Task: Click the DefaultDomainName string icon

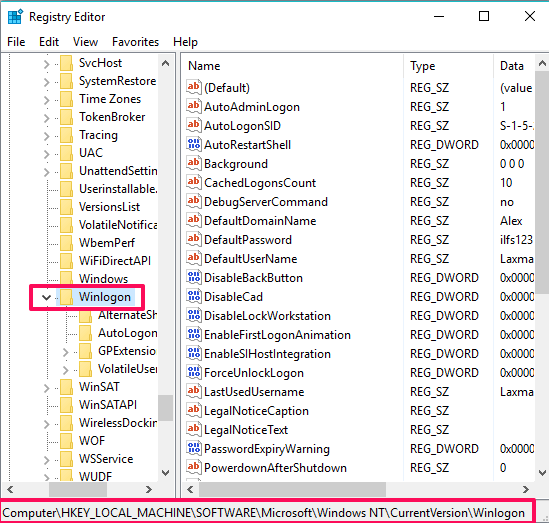Action: [193, 220]
